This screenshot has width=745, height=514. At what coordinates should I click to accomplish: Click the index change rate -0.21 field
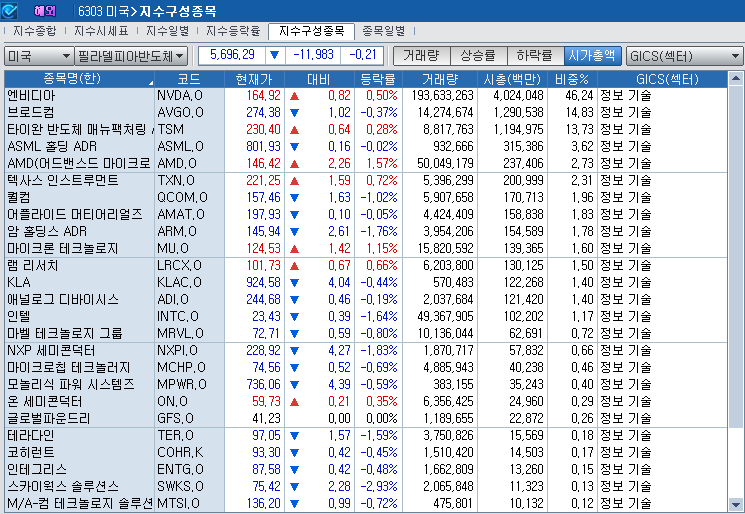(363, 55)
